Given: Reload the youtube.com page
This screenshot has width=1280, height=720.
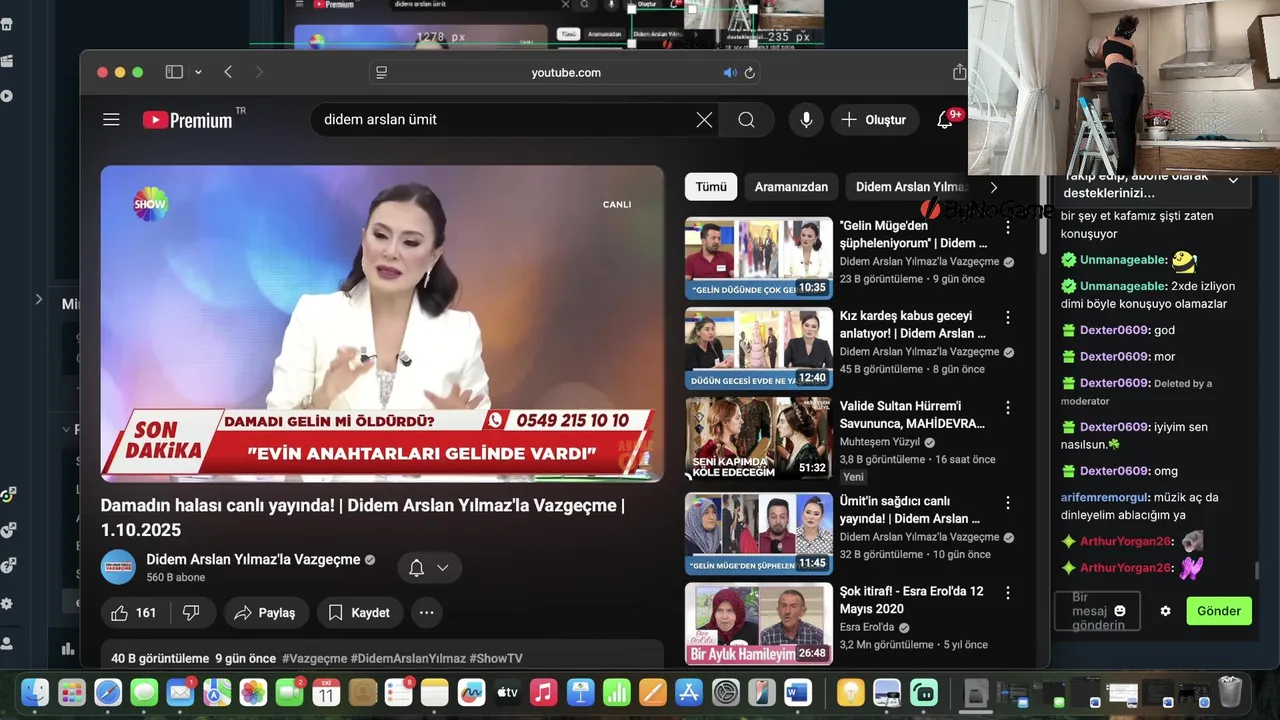Looking at the screenshot, I should click(750, 73).
